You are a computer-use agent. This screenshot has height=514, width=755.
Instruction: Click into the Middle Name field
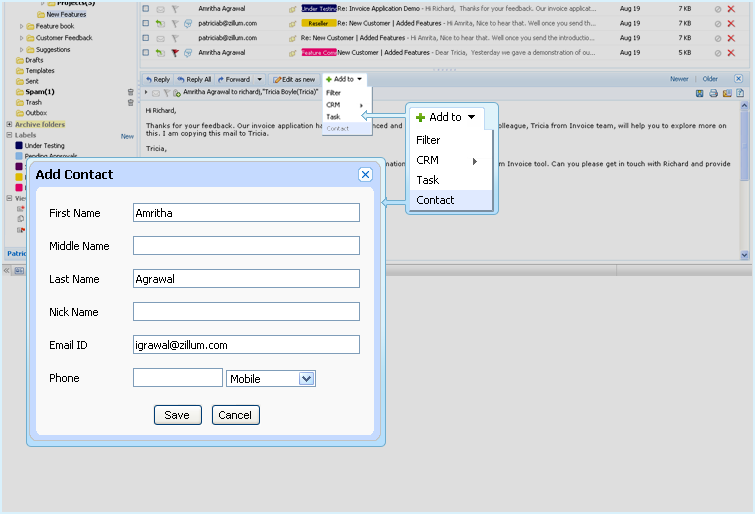(x=246, y=246)
